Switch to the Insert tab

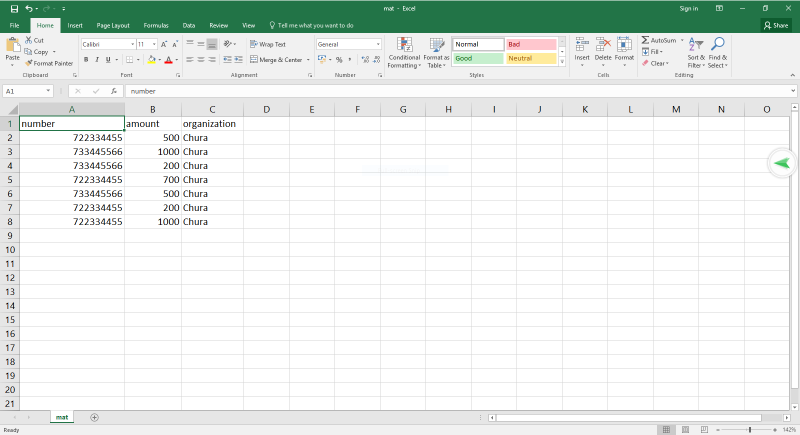click(75, 25)
